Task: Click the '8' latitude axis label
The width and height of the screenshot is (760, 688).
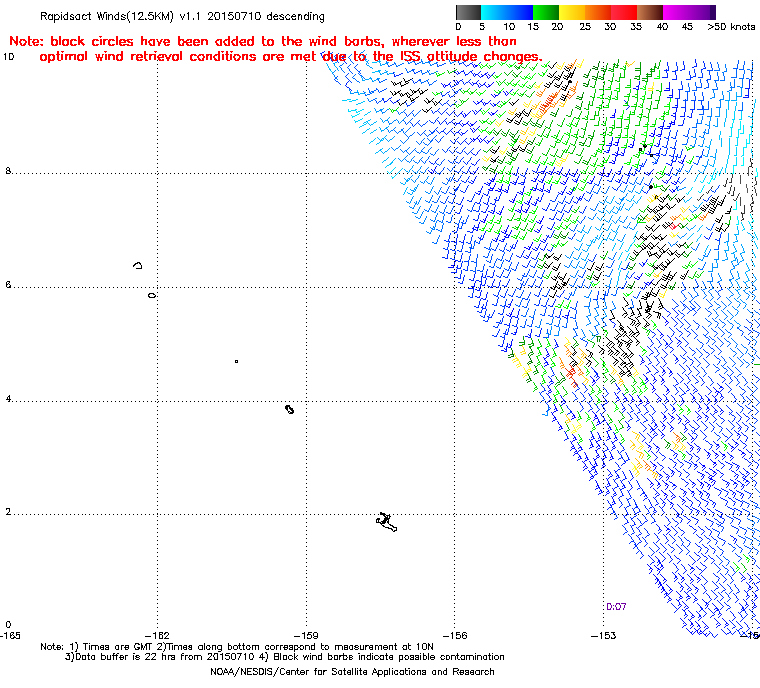Action: [8, 171]
